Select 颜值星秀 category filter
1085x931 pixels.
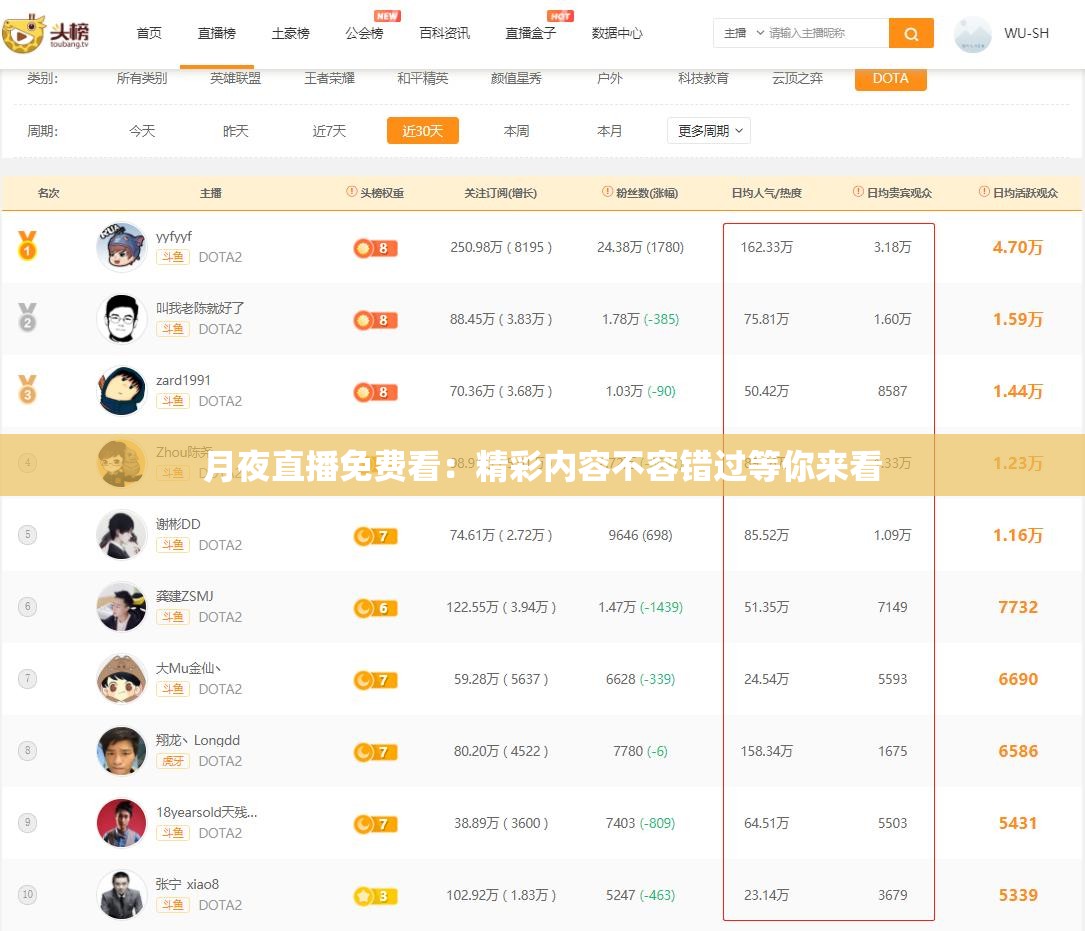tap(516, 78)
